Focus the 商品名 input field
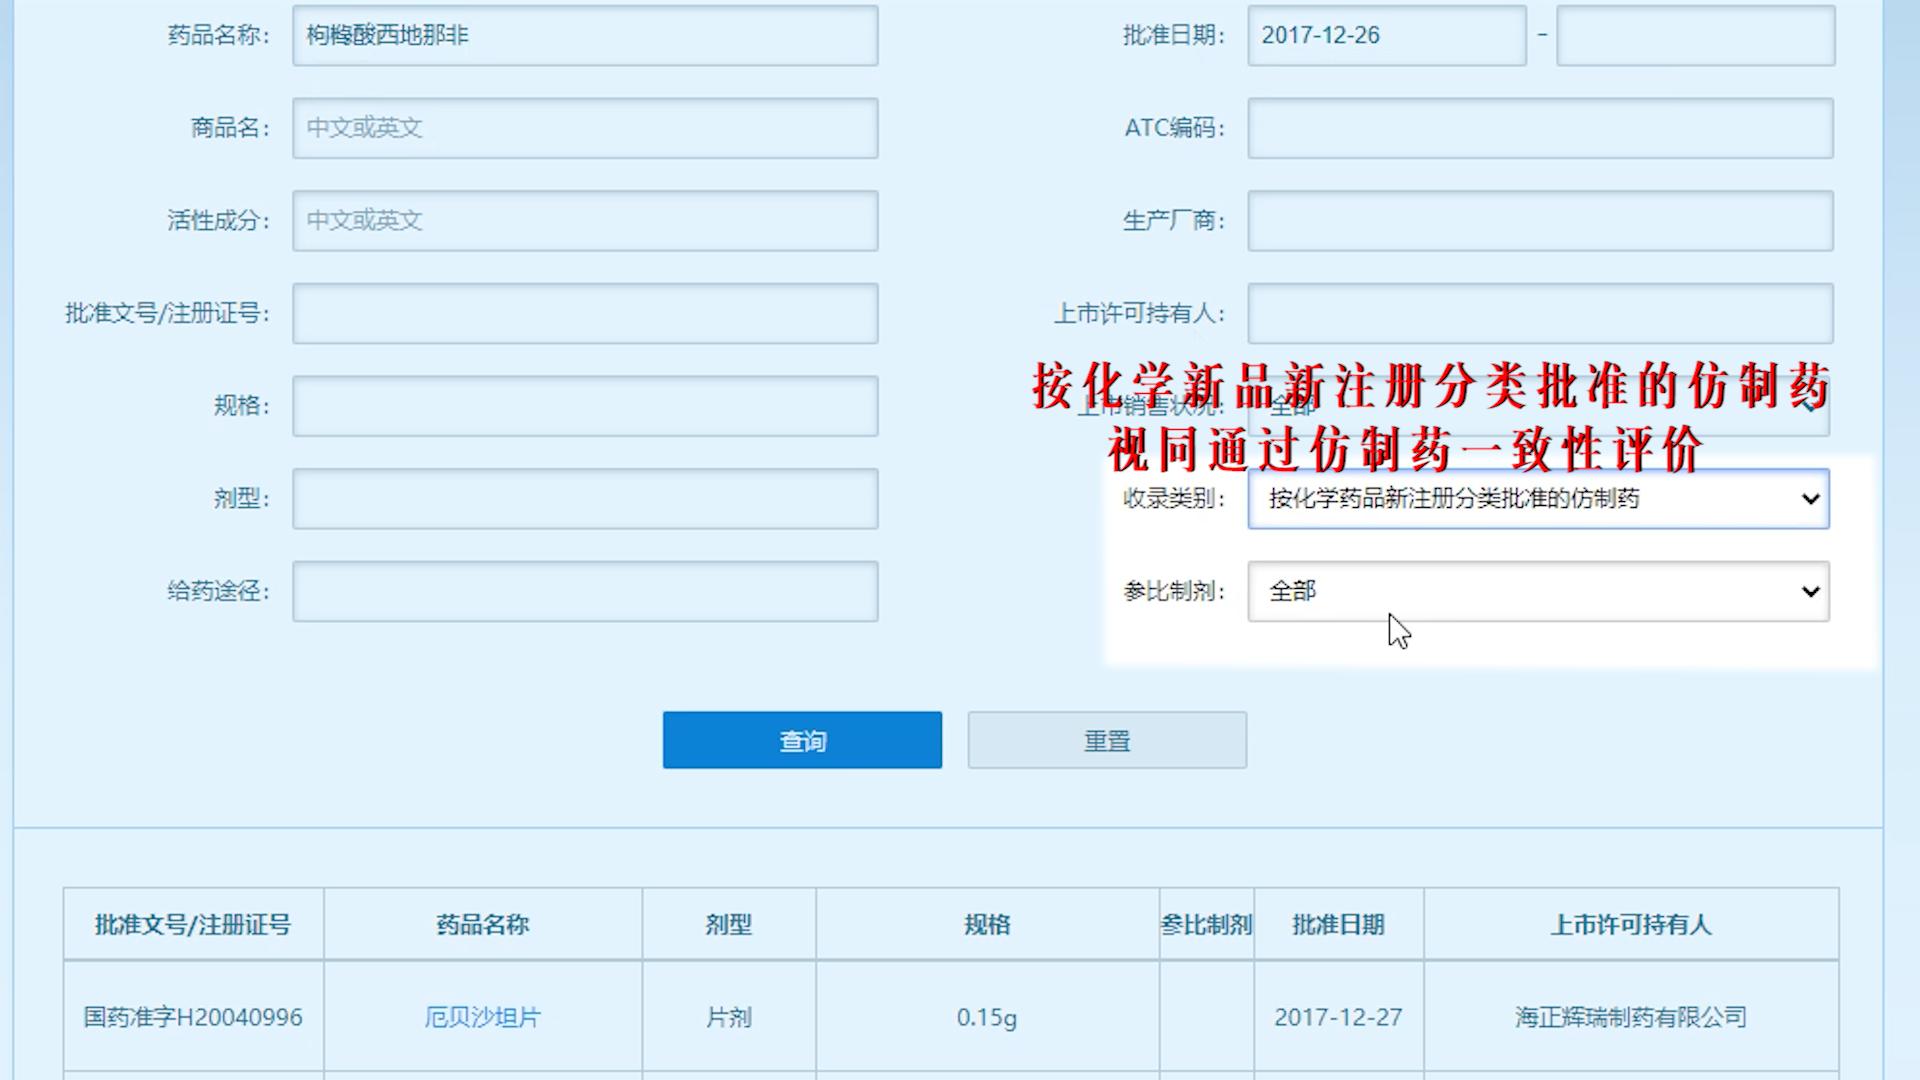The image size is (1920, 1080). click(584, 128)
